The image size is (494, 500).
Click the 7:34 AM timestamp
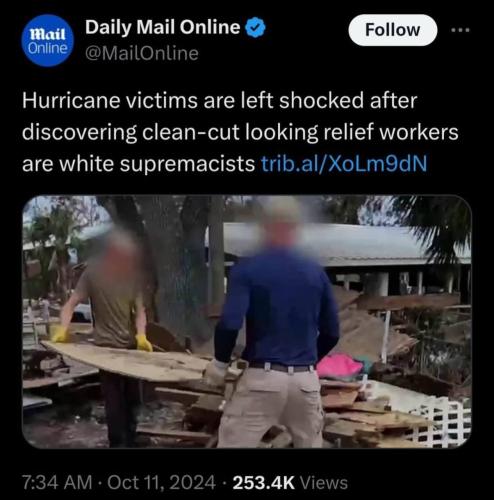coord(57,482)
